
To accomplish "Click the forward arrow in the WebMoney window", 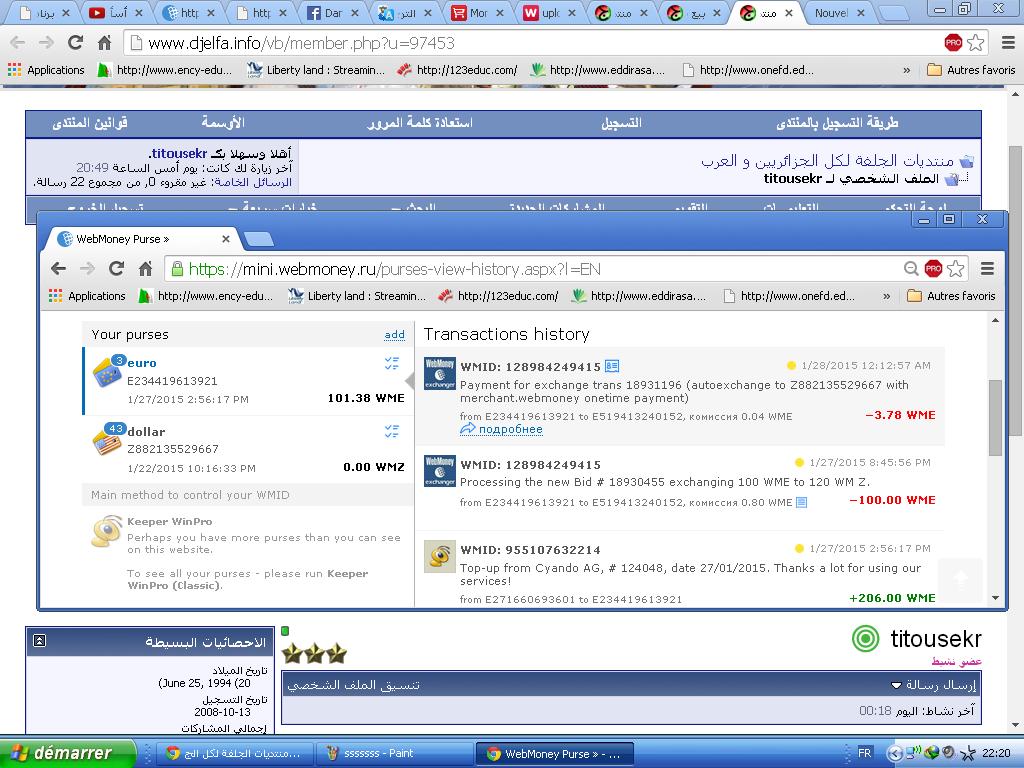I will (x=88, y=268).
